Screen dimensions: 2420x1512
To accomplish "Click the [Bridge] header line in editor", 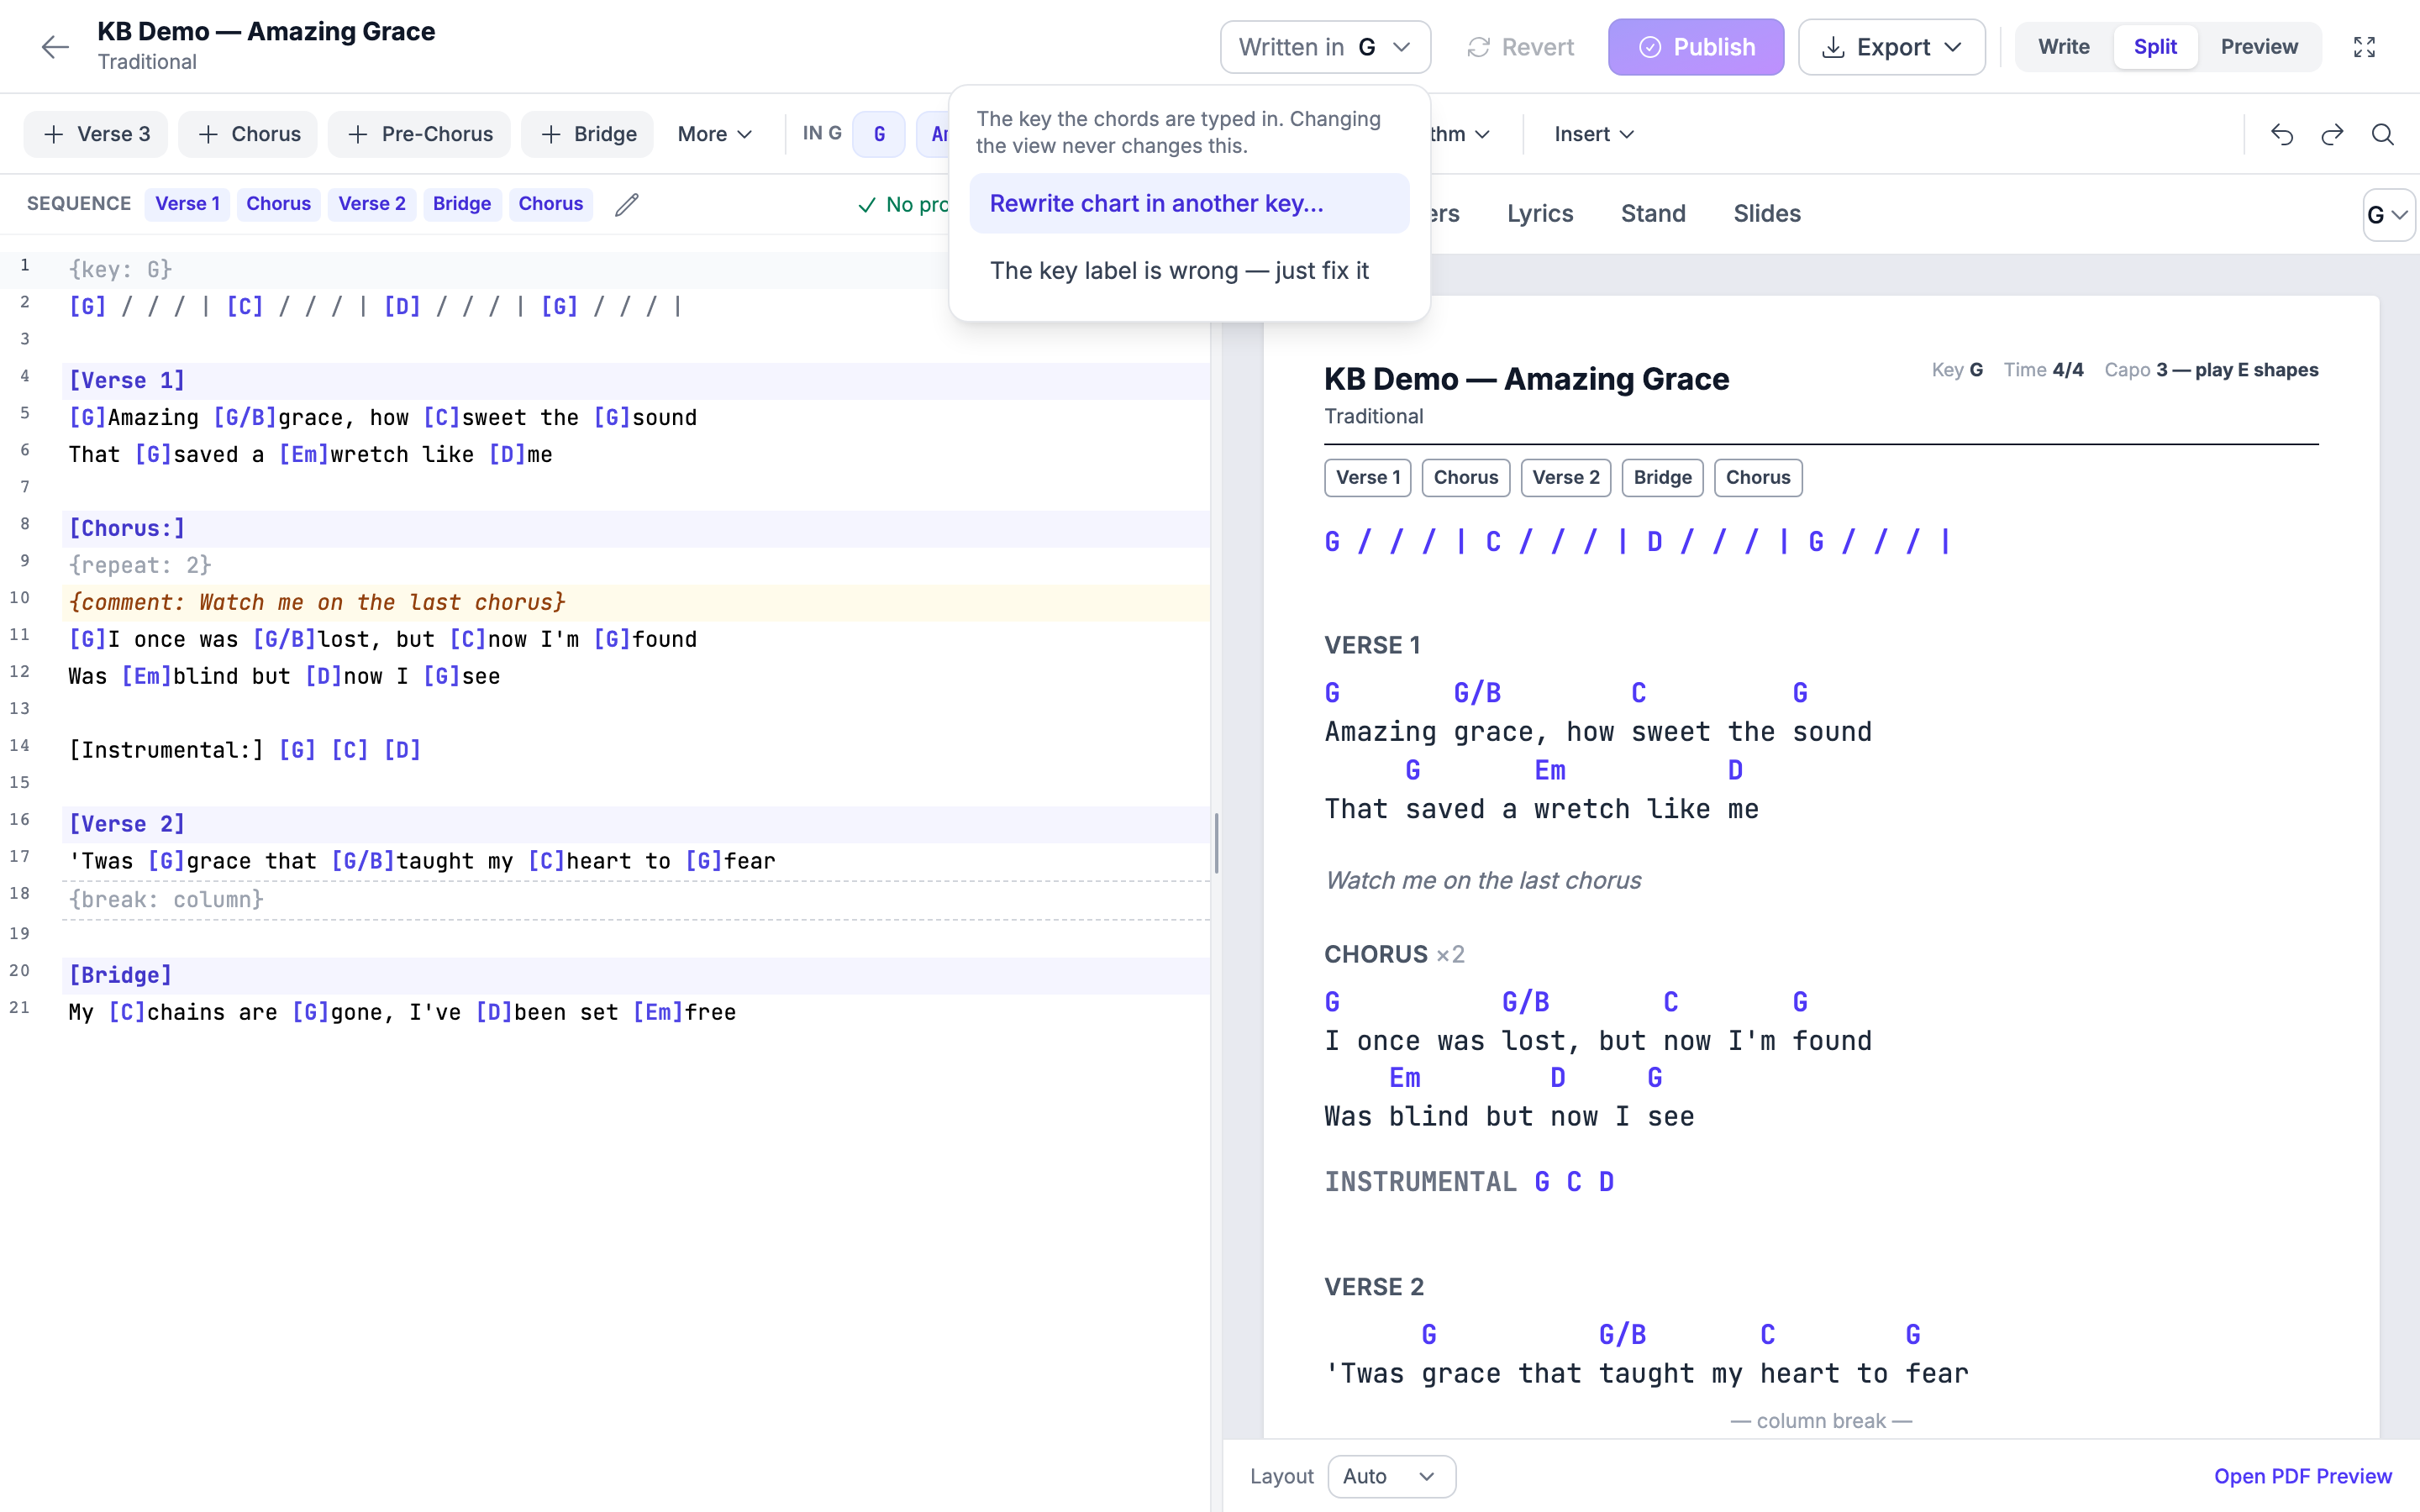I will [636, 975].
